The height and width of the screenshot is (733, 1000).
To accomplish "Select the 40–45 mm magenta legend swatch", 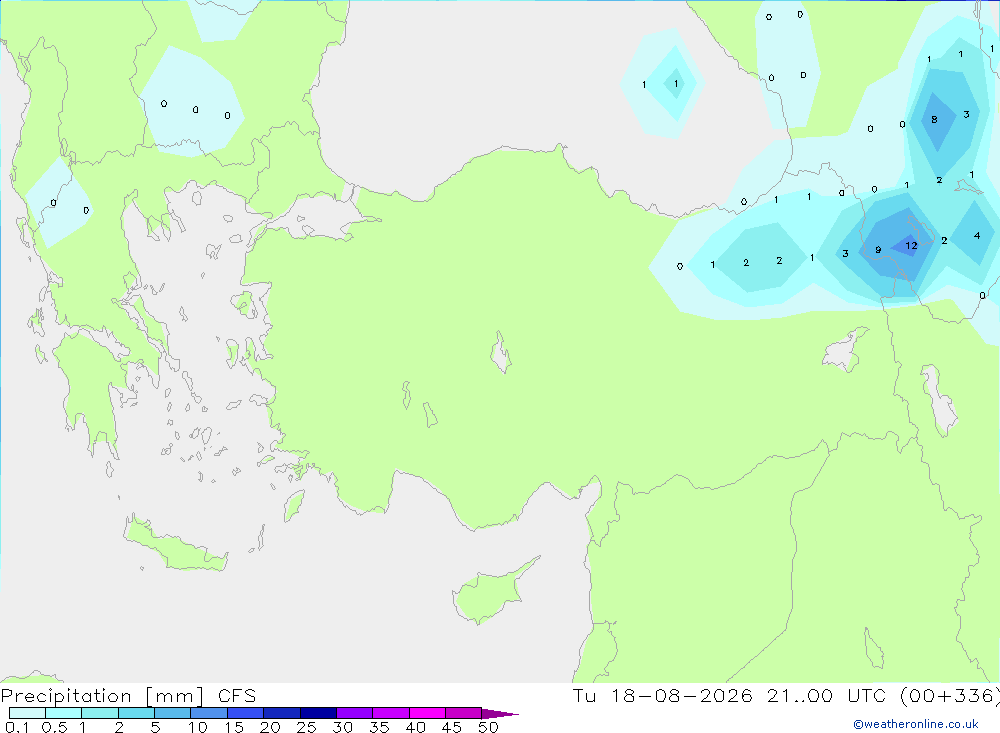I will [x=427, y=713].
